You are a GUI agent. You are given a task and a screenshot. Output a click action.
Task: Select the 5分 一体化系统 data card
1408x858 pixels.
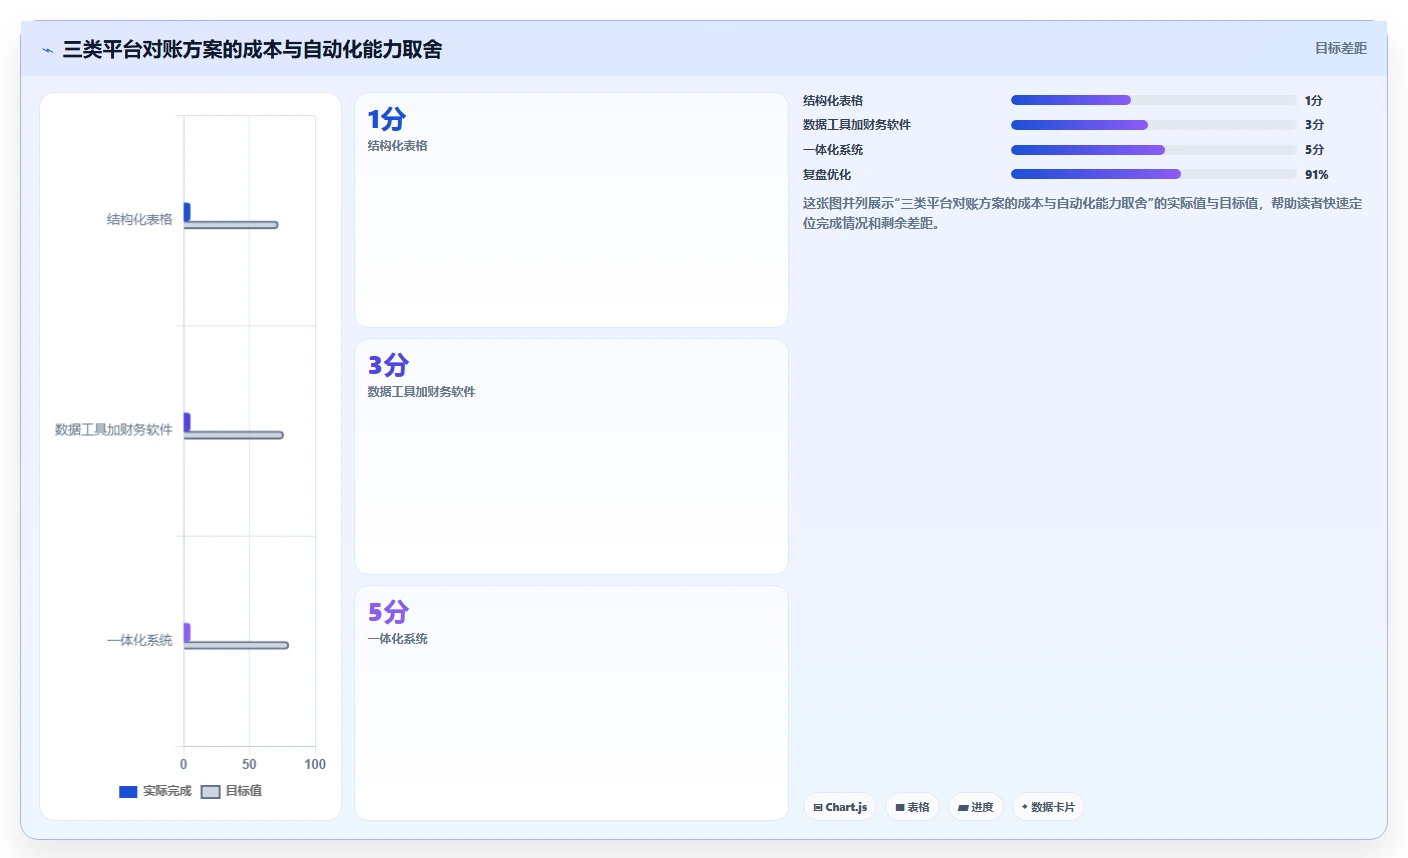pyautogui.click(x=571, y=703)
